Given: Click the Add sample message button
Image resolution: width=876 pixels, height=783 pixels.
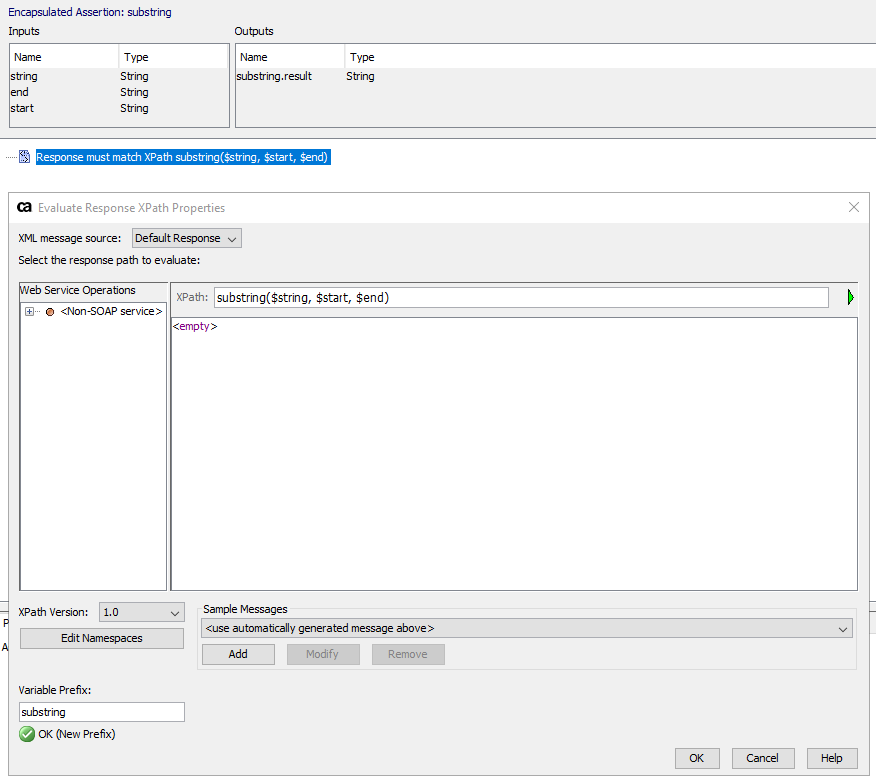Looking at the screenshot, I should pos(238,654).
